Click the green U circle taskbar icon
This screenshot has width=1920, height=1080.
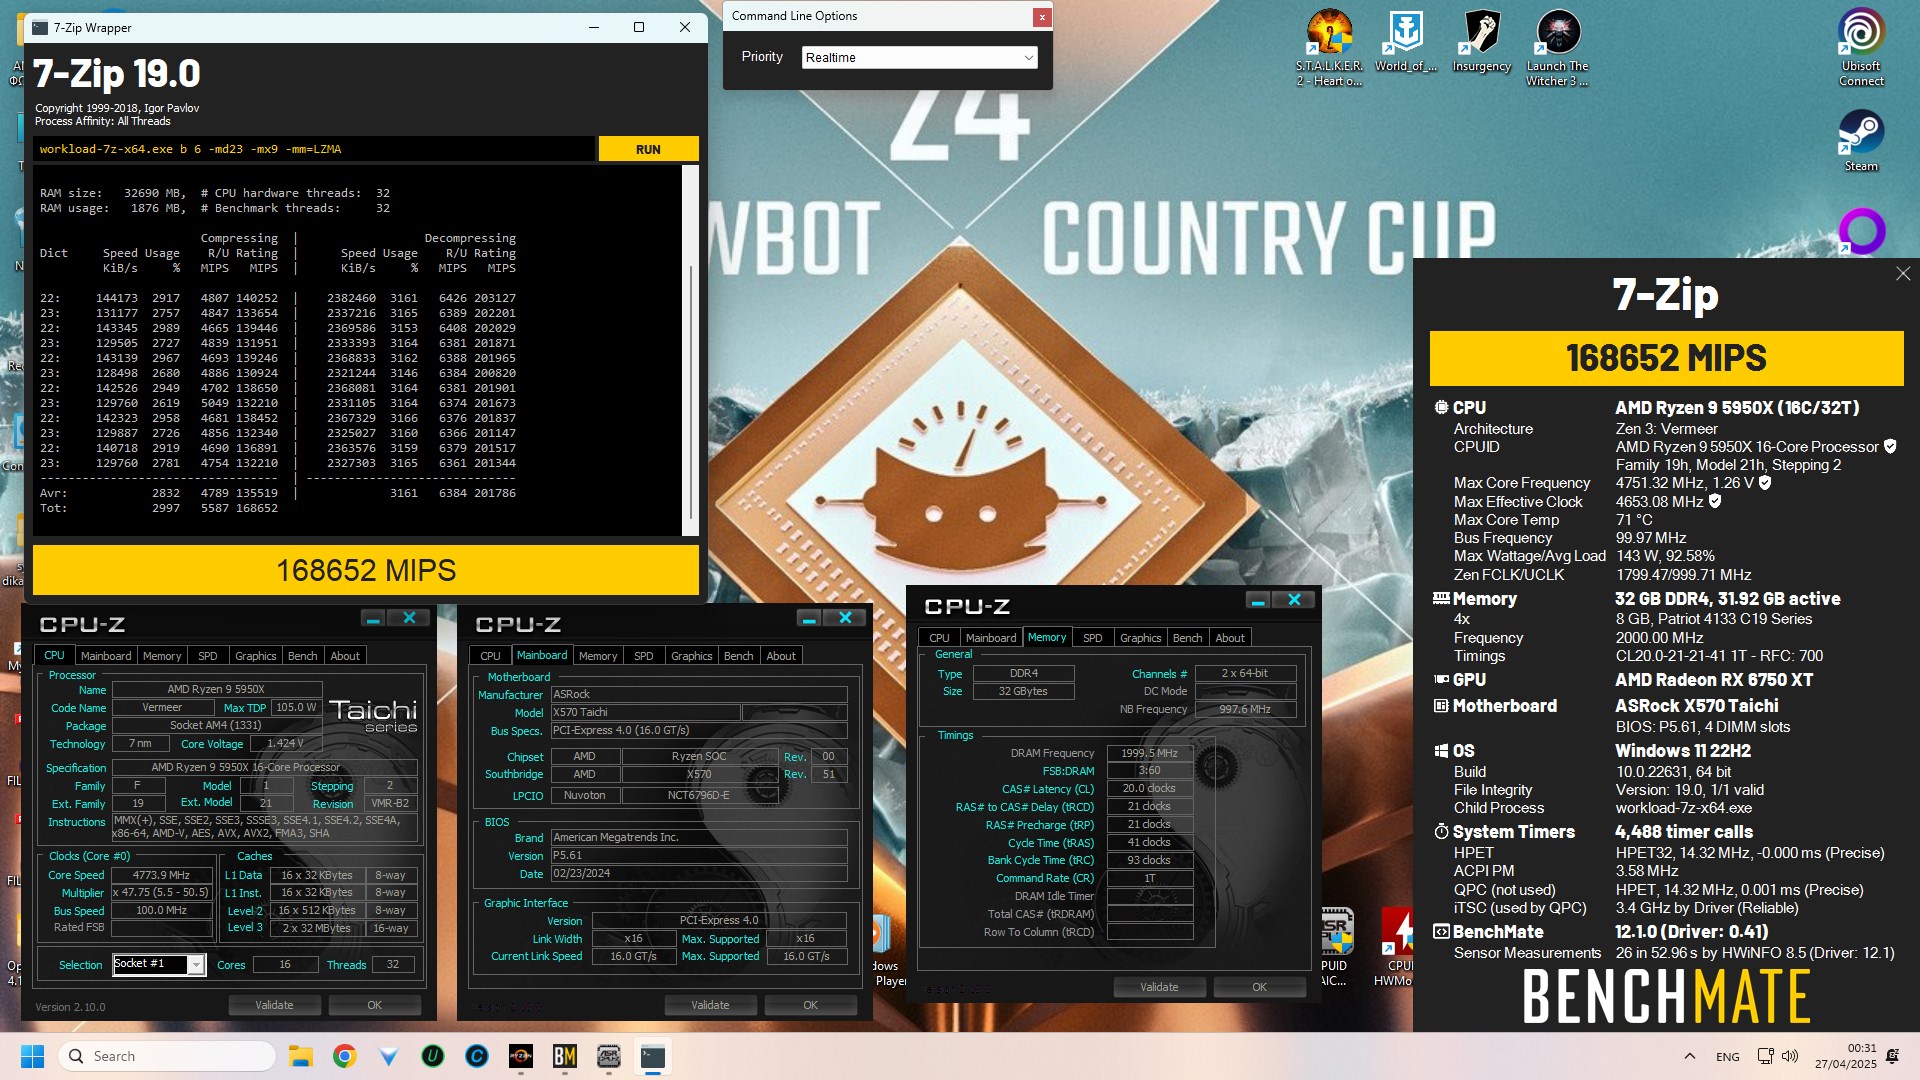433,1056
